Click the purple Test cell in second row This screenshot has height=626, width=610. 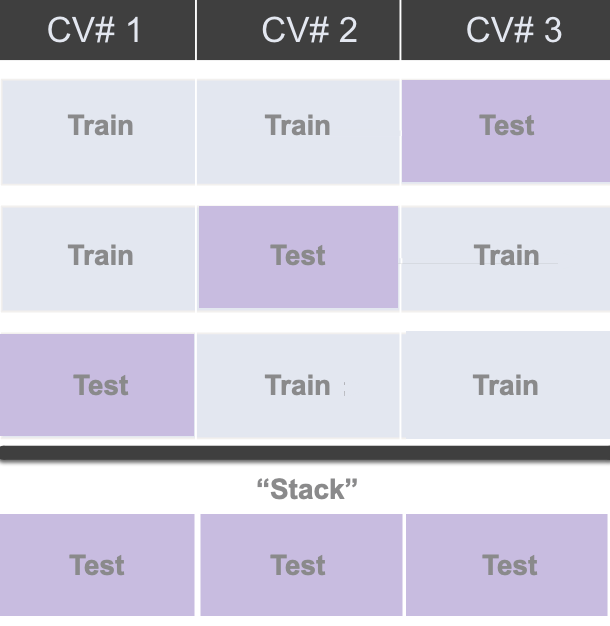tap(298, 257)
